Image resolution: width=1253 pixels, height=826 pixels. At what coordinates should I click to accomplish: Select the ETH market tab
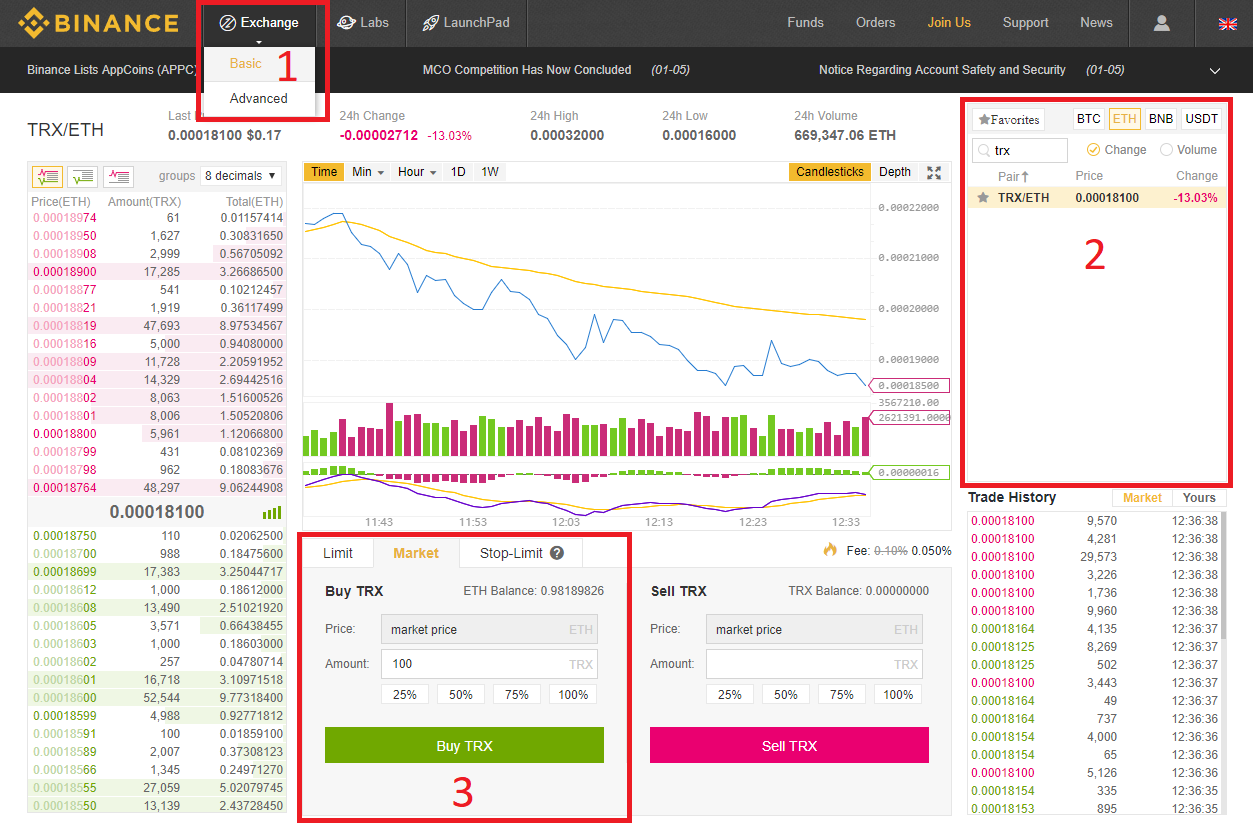click(x=1125, y=119)
